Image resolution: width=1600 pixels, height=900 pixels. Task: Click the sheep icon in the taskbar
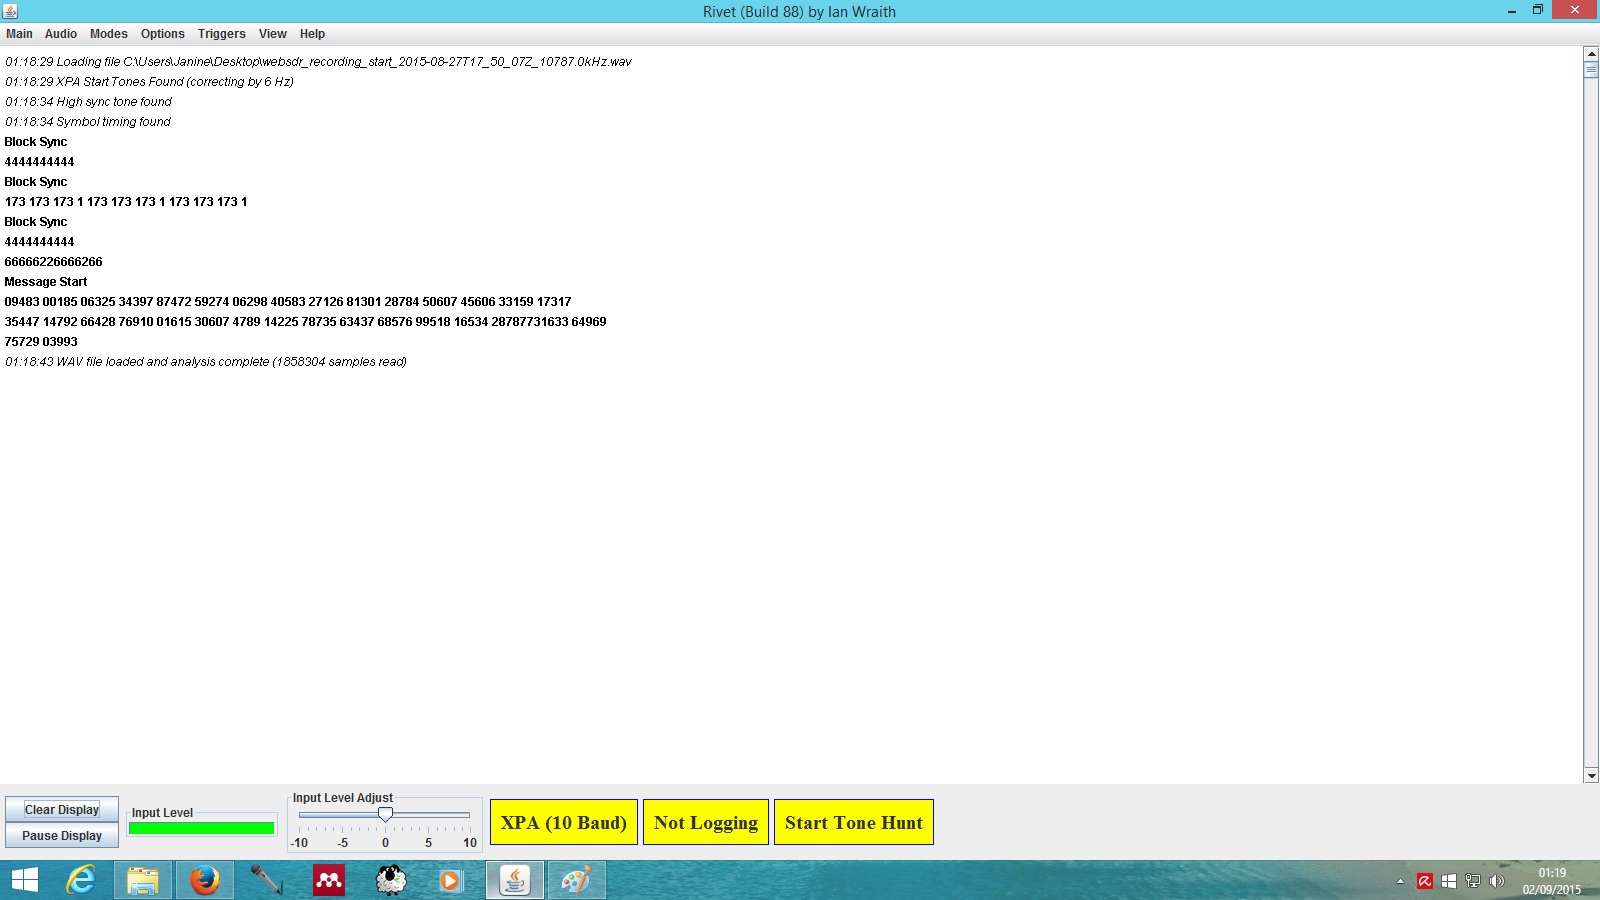click(x=391, y=880)
